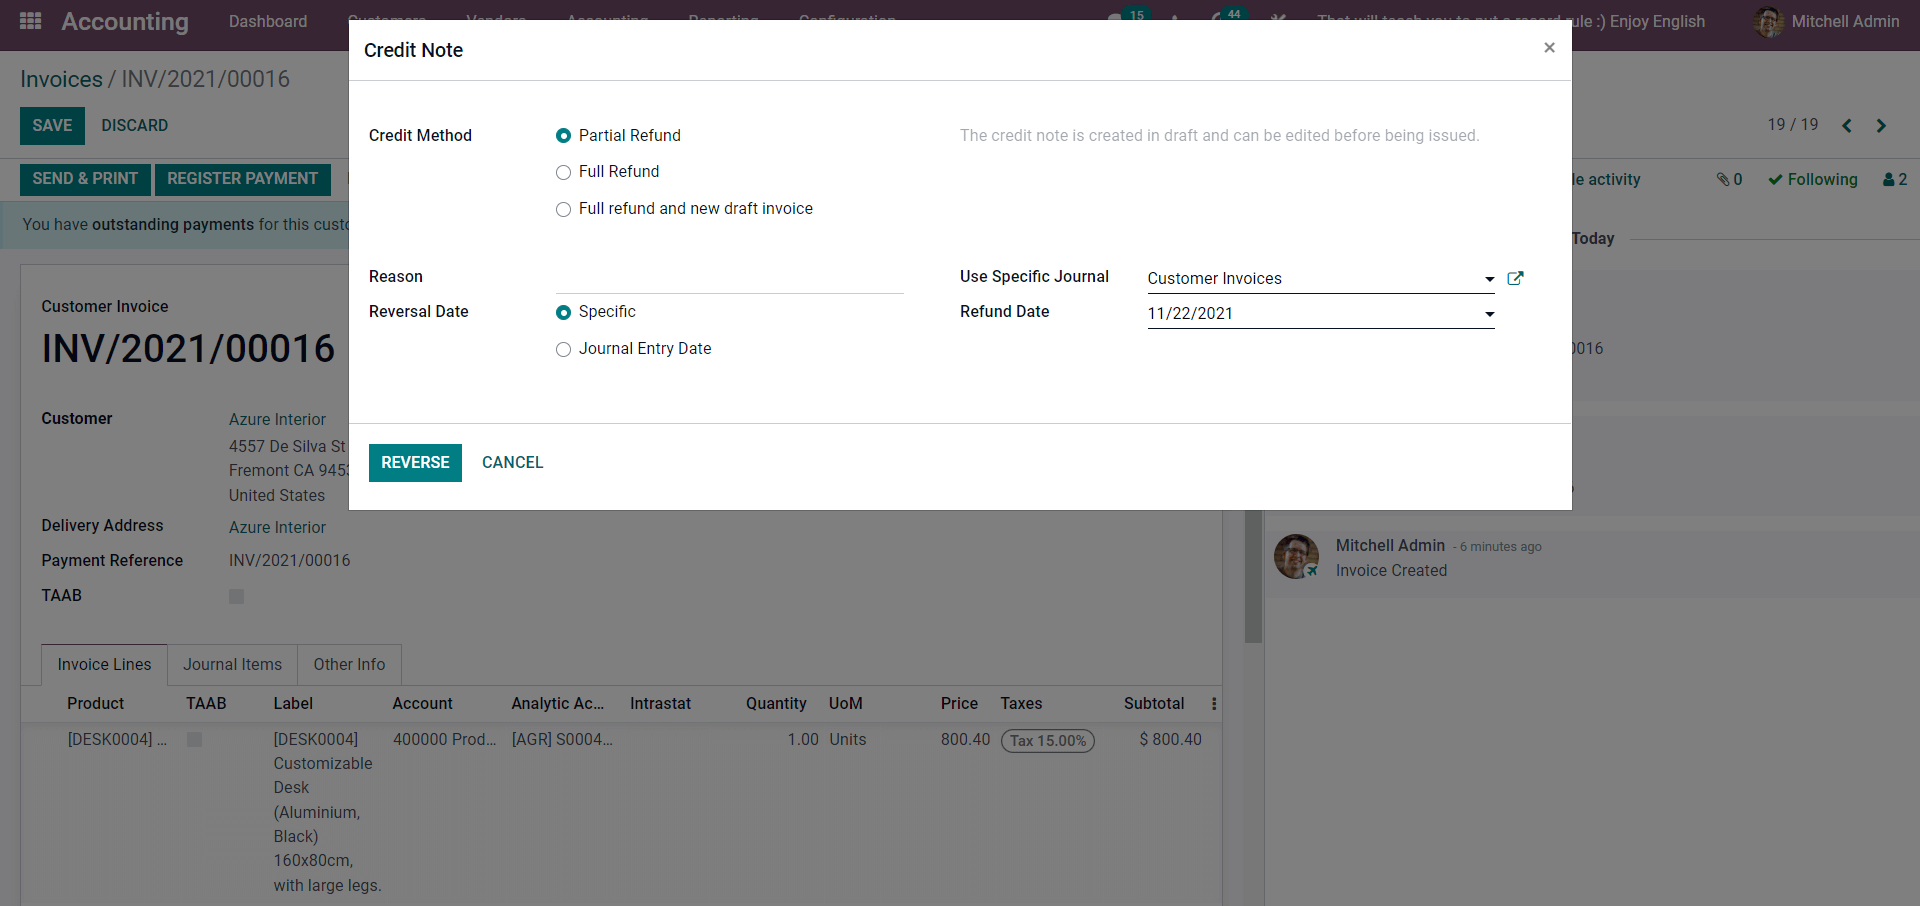Image resolution: width=1920 pixels, height=906 pixels.
Task: Click SEND & PRINT button
Action: [x=85, y=179]
